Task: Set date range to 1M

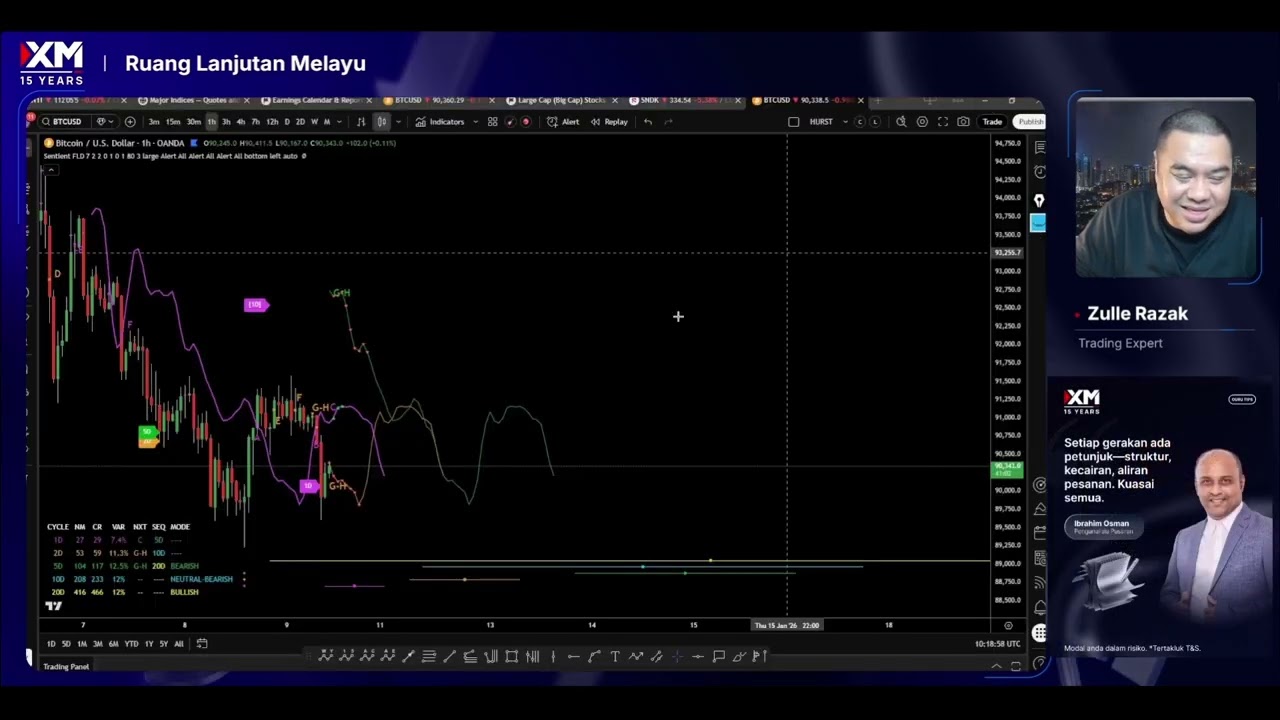Action: [82, 644]
